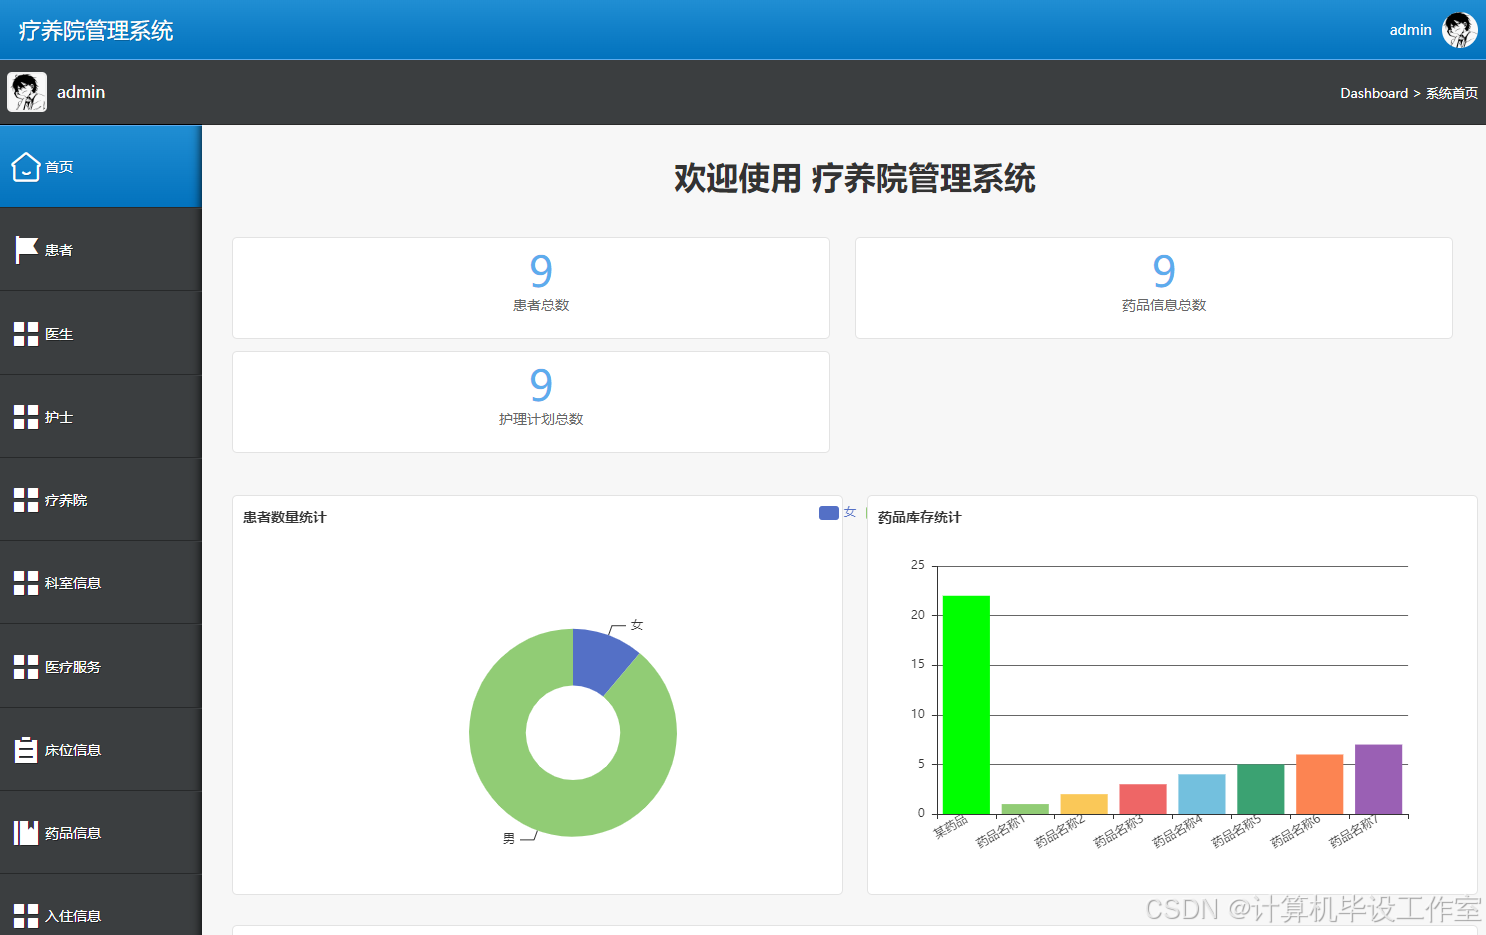The height and width of the screenshot is (935, 1486).
Task: Click the 护理计划总数 count card
Action: (x=531, y=402)
